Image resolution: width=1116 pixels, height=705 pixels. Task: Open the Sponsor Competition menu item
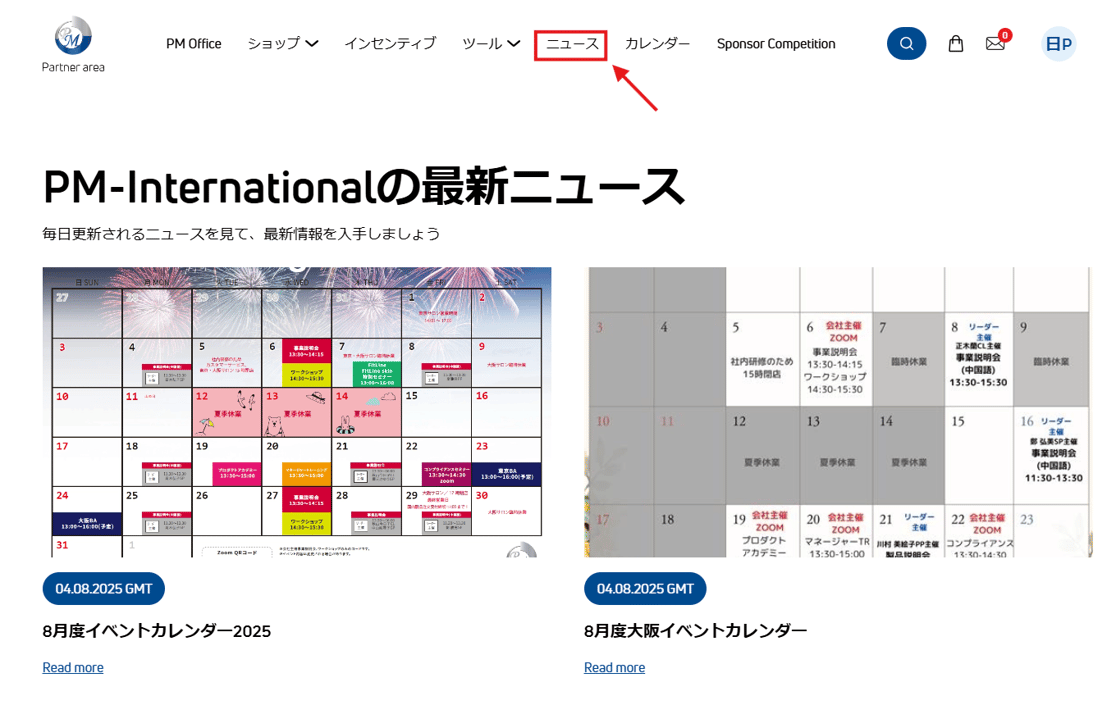[776, 43]
